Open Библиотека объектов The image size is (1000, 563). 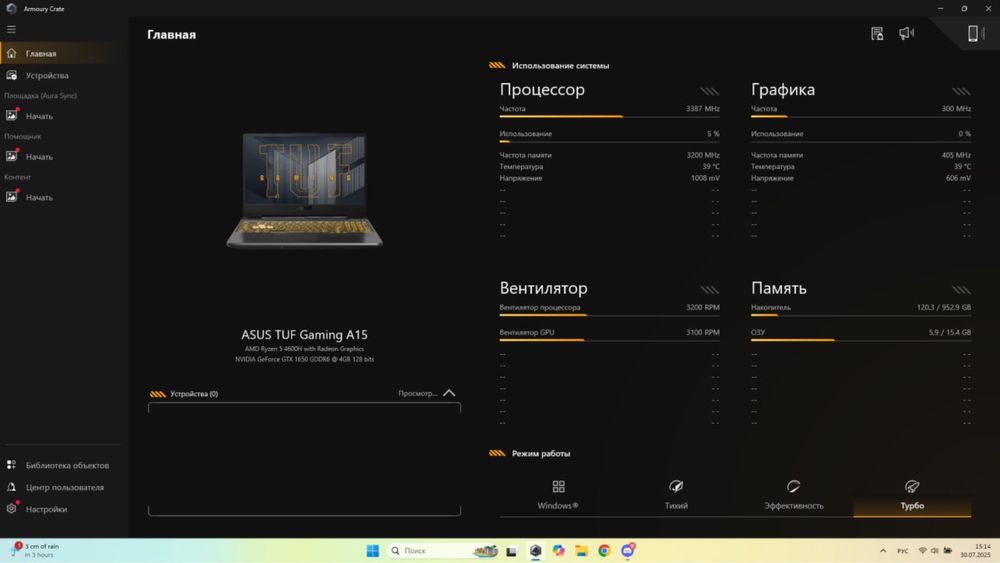tap(62, 465)
